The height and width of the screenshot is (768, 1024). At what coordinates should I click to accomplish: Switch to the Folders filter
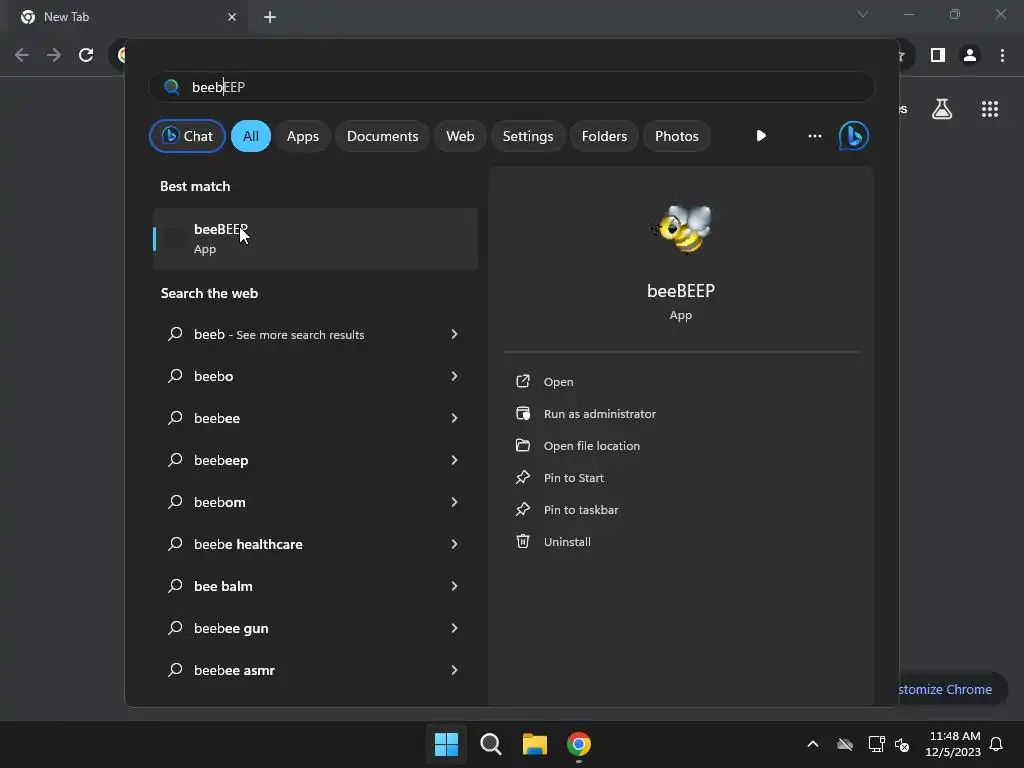pyautogui.click(x=604, y=136)
